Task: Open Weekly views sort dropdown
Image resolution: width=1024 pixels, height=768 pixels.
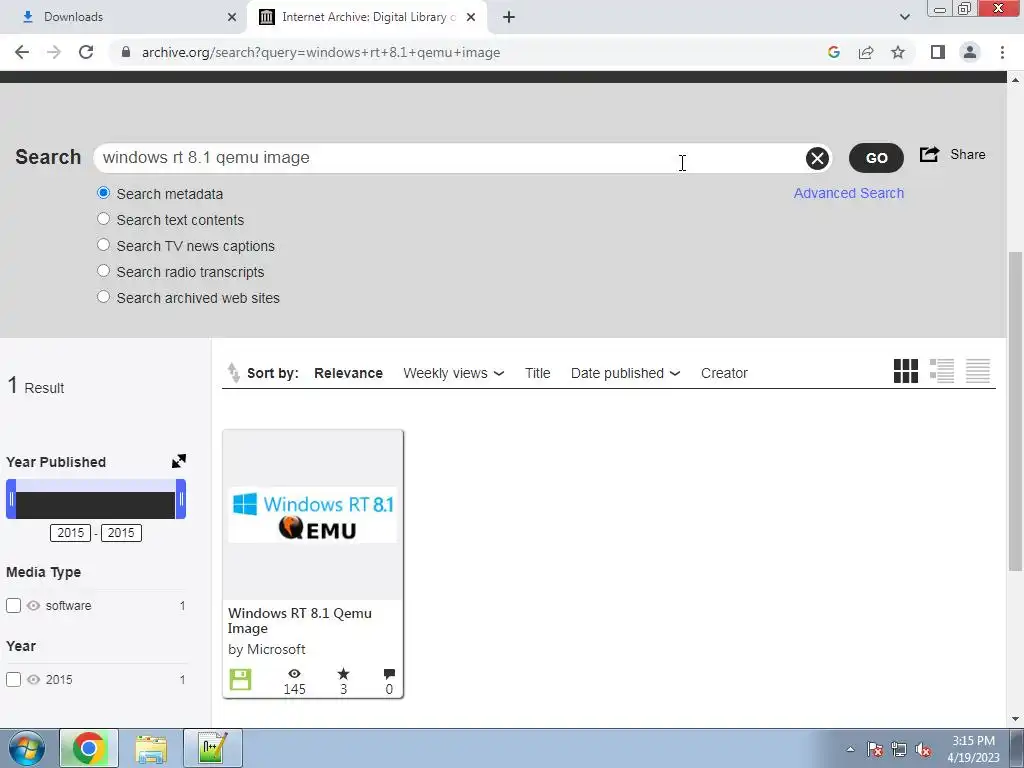Action: point(453,373)
